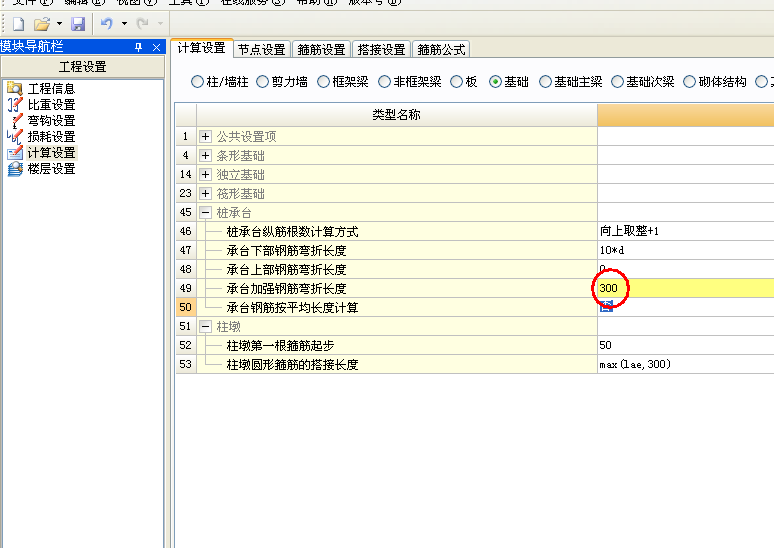Image resolution: width=774 pixels, height=548 pixels.
Task: Switch to the 箍筋公式 tab
Action: tap(441, 49)
